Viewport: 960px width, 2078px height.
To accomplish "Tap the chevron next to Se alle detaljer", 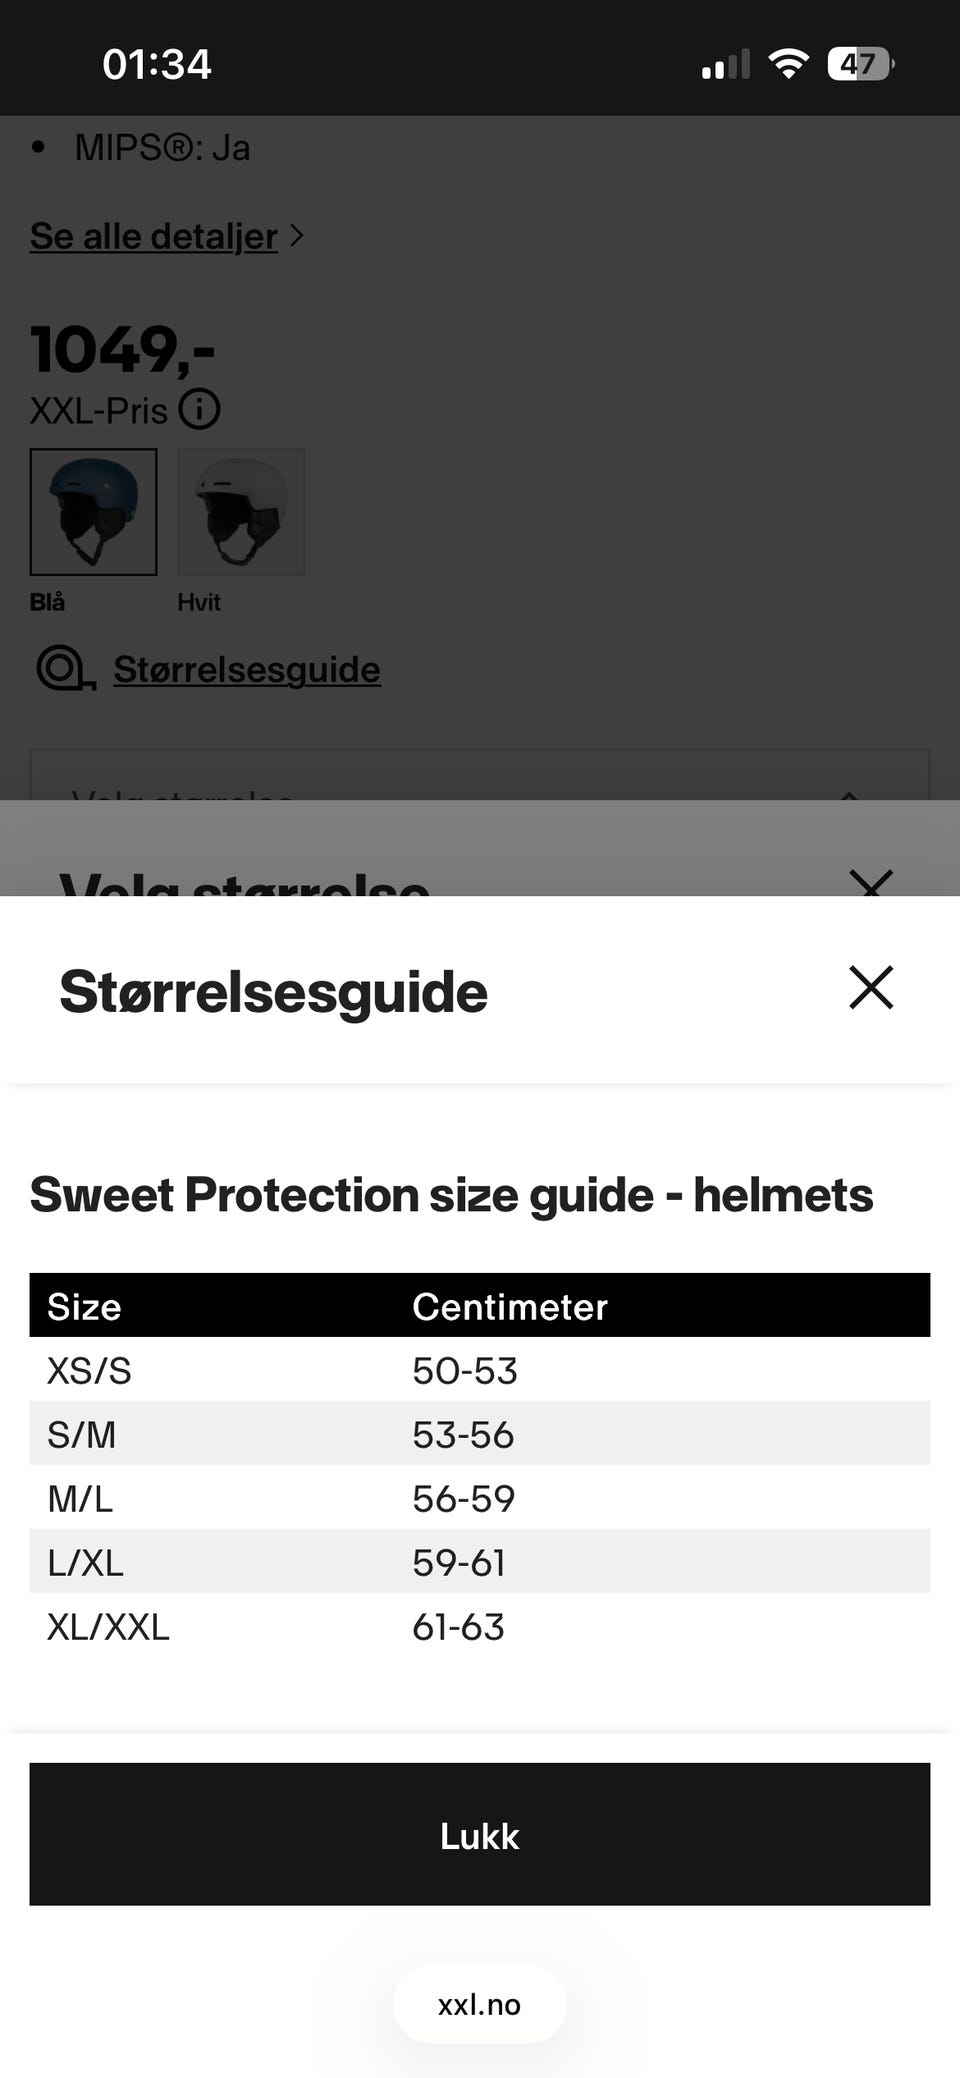I will click(x=296, y=236).
